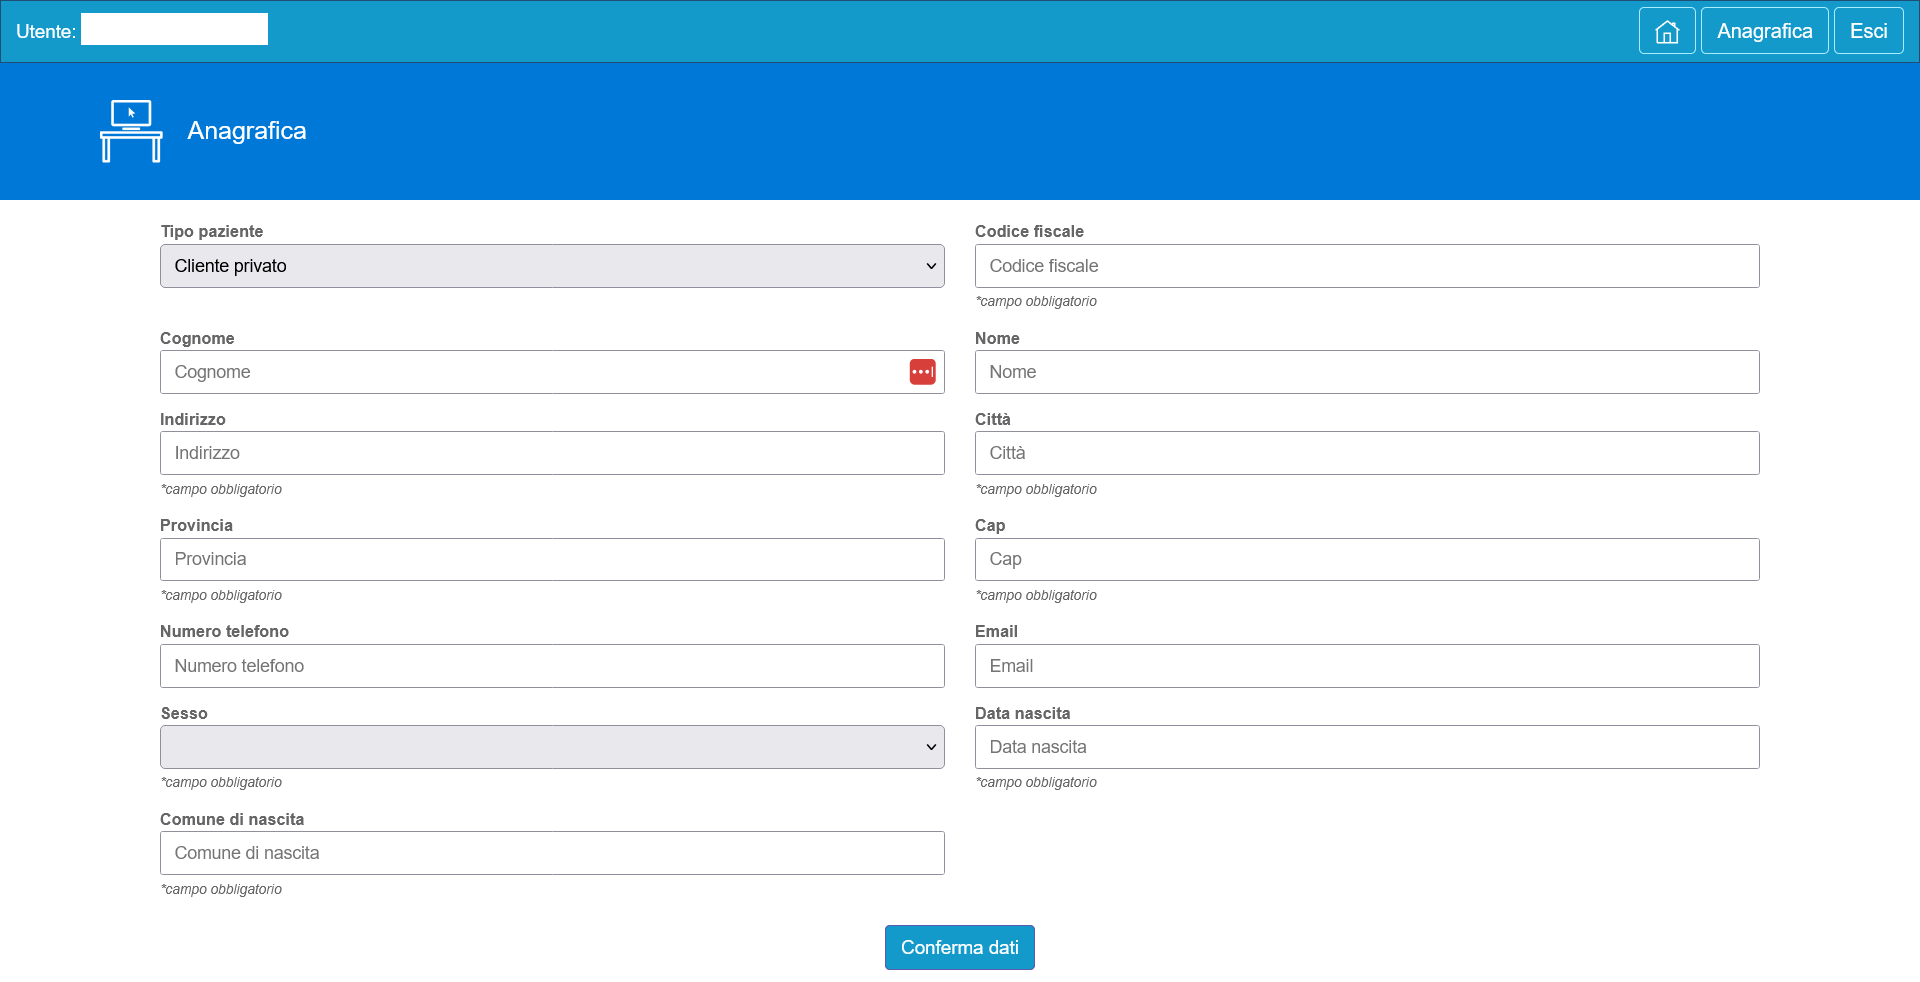Click the Numero telefono field
Image resolution: width=1920 pixels, height=982 pixels.
click(552, 666)
